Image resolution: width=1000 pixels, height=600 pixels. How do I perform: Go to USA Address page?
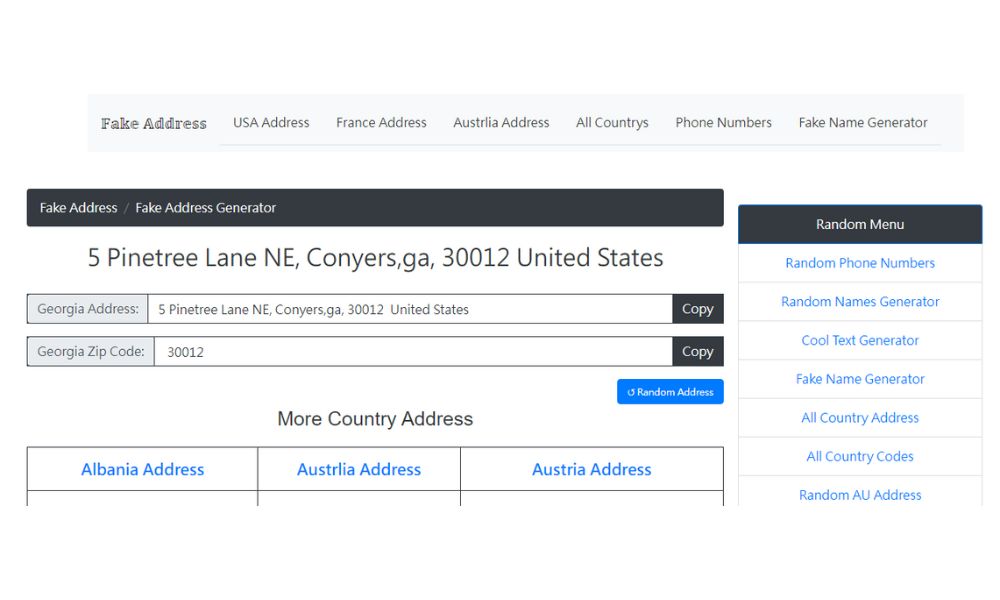point(271,122)
